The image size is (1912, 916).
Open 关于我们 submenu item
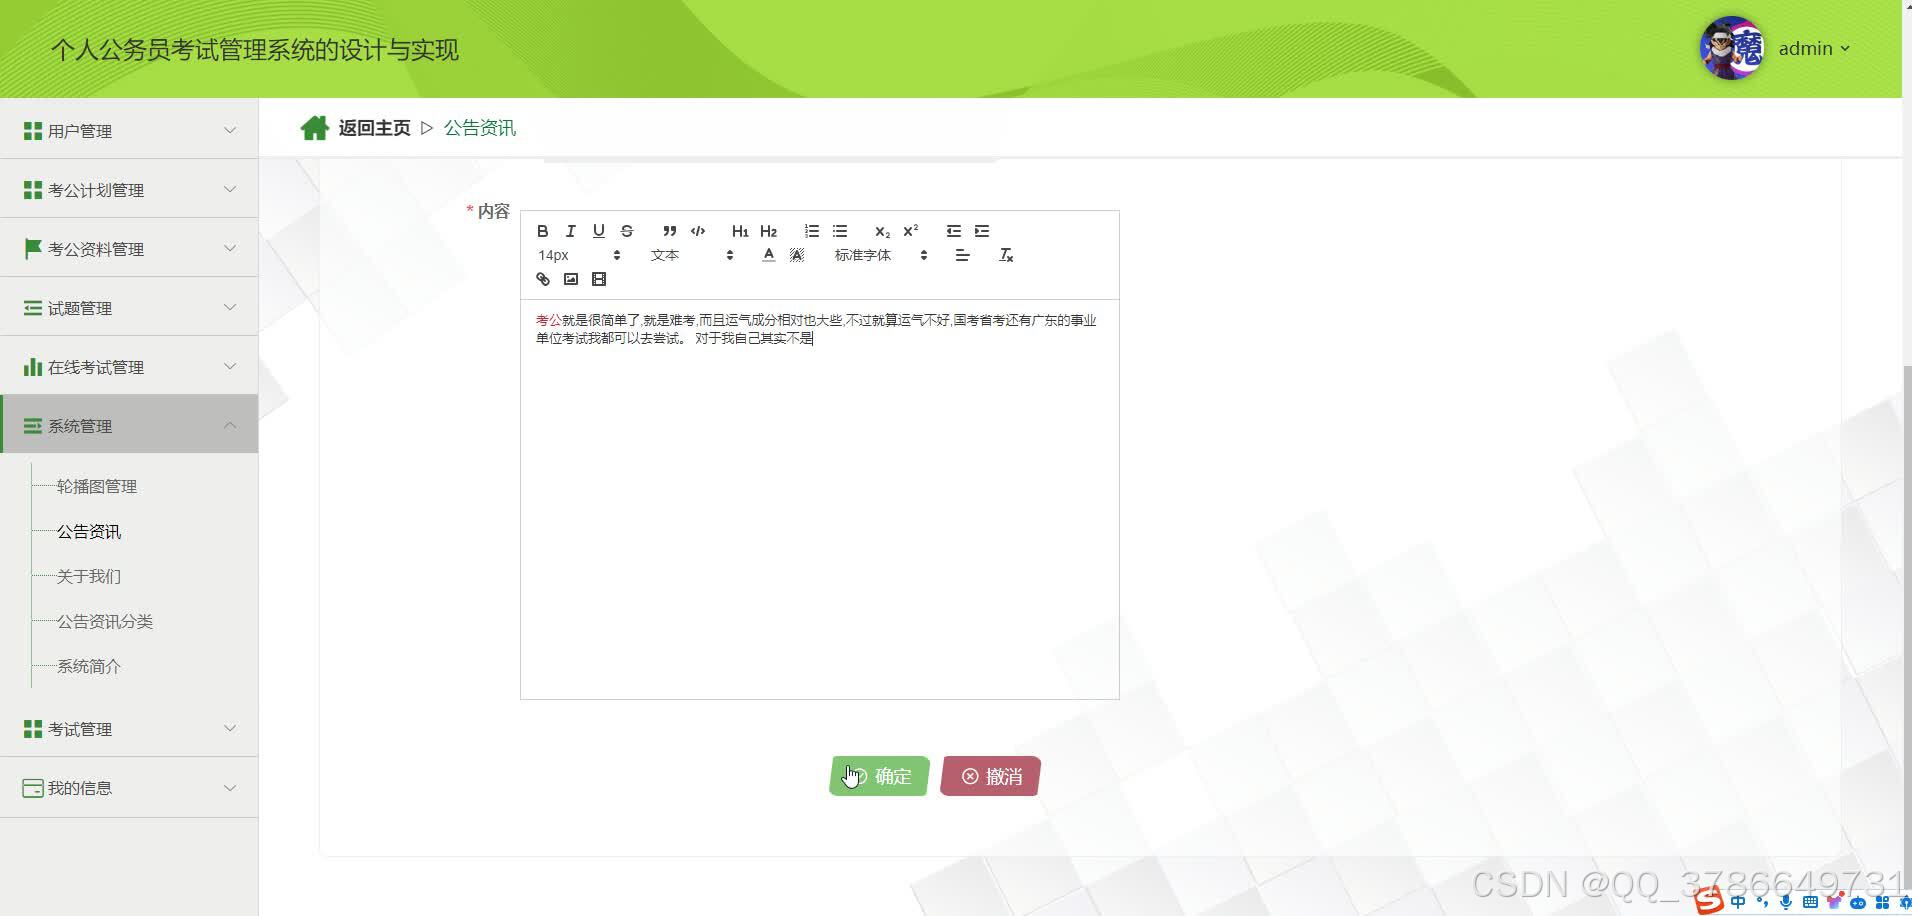pos(88,576)
